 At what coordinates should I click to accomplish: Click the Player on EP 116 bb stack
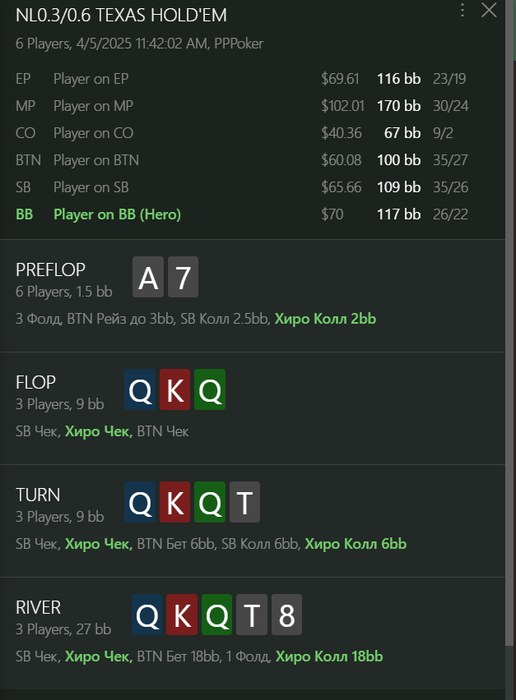coord(399,79)
